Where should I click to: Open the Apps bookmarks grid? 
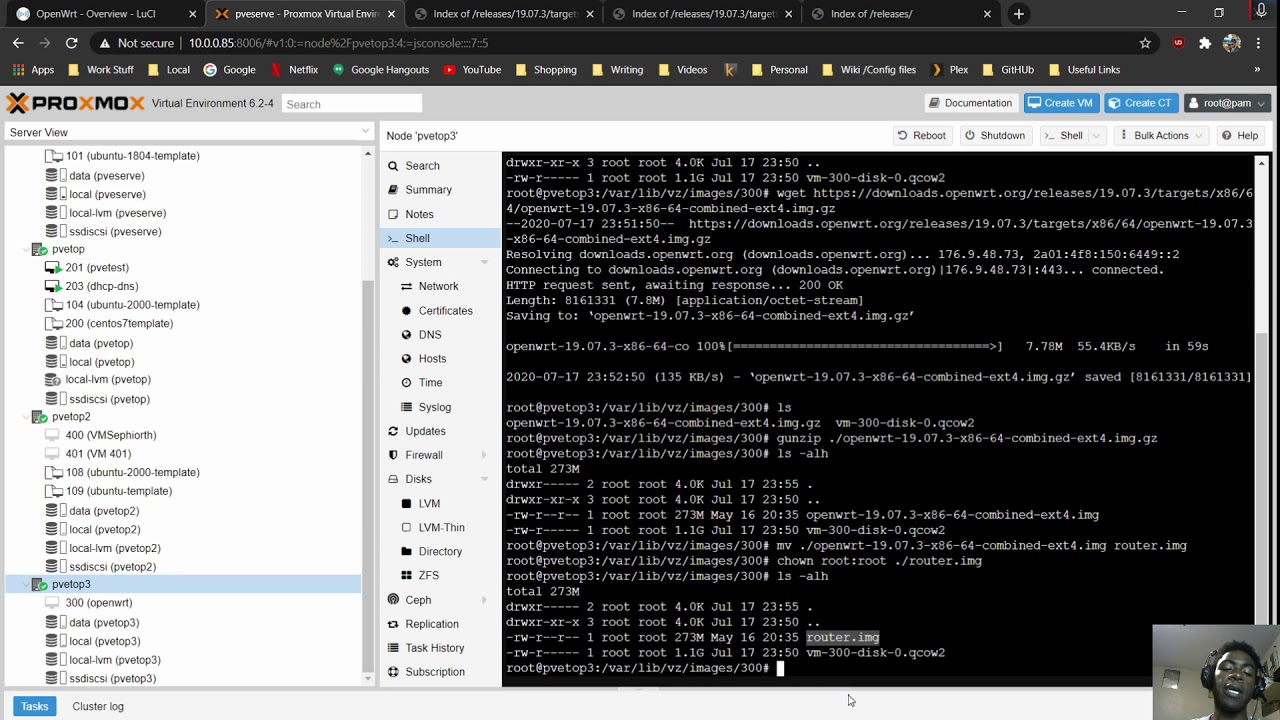[33, 70]
